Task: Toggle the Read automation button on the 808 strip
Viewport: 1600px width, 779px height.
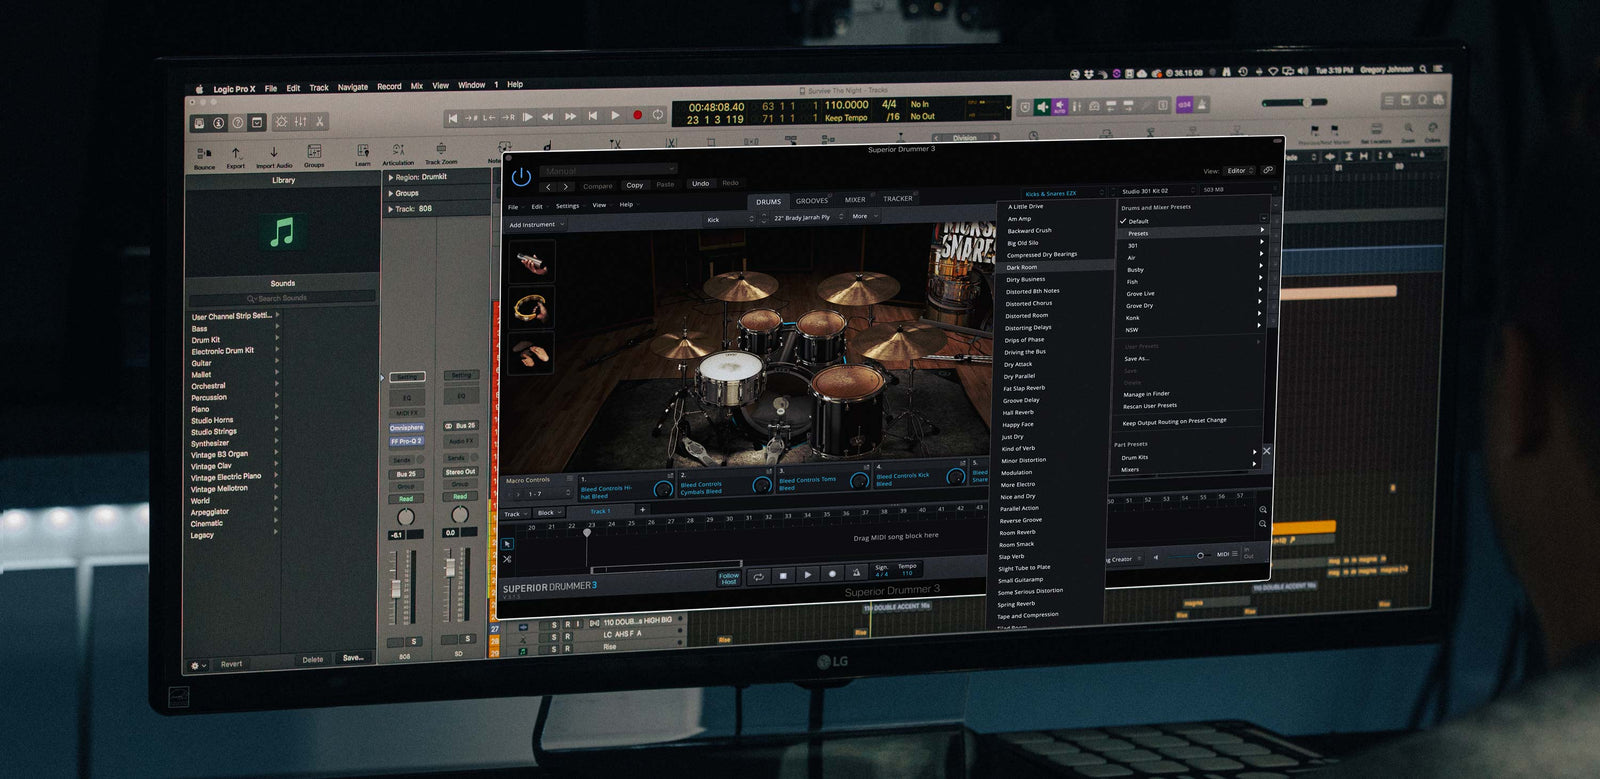Action: (x=406, y=498)
